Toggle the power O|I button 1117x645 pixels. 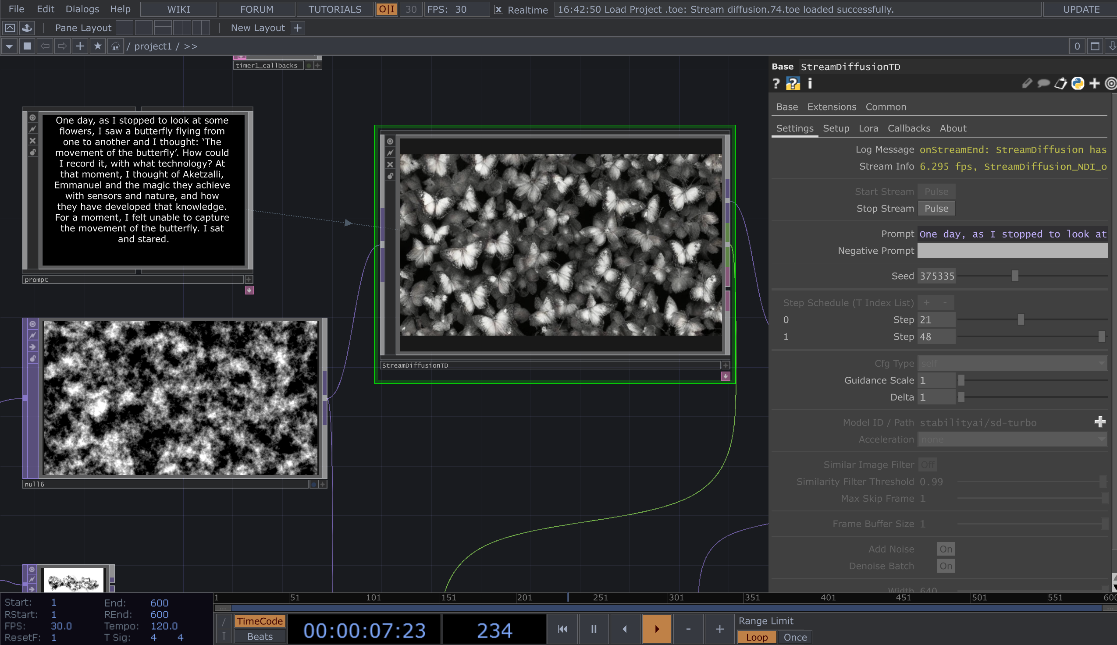tap(387, 9)
